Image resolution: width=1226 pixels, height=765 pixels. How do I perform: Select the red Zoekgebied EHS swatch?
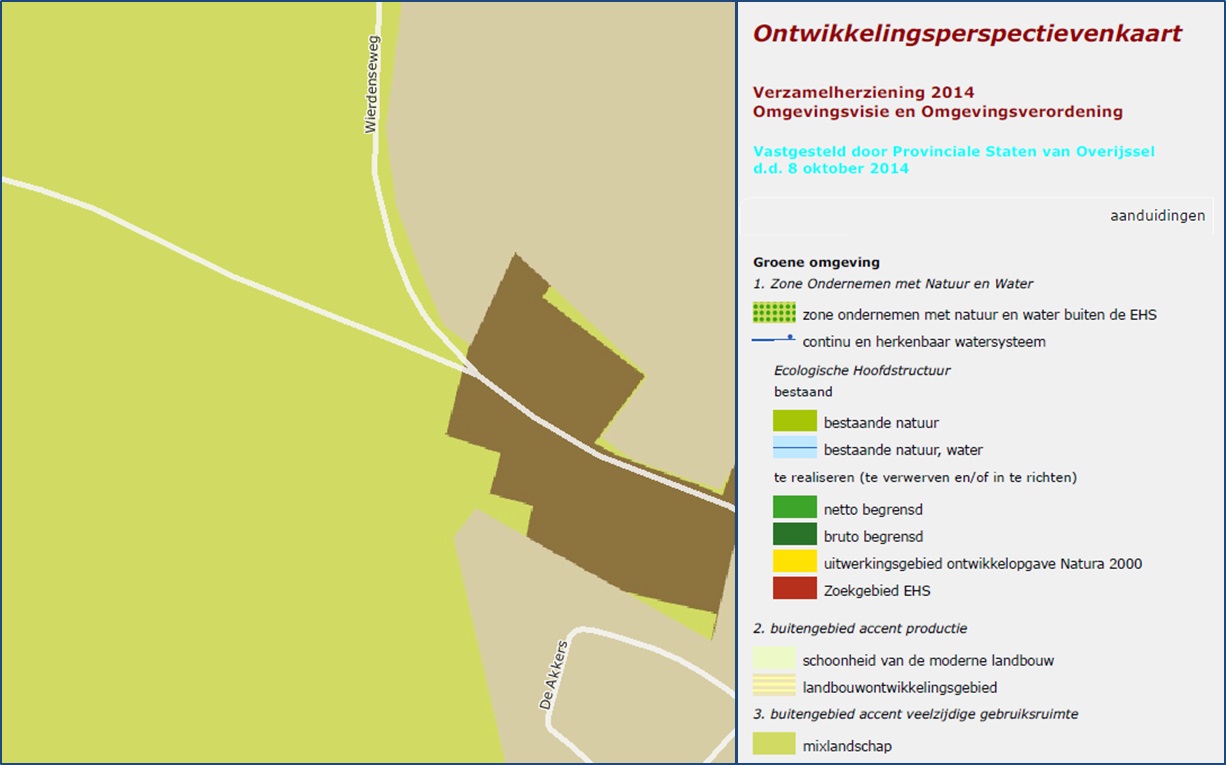795,590
